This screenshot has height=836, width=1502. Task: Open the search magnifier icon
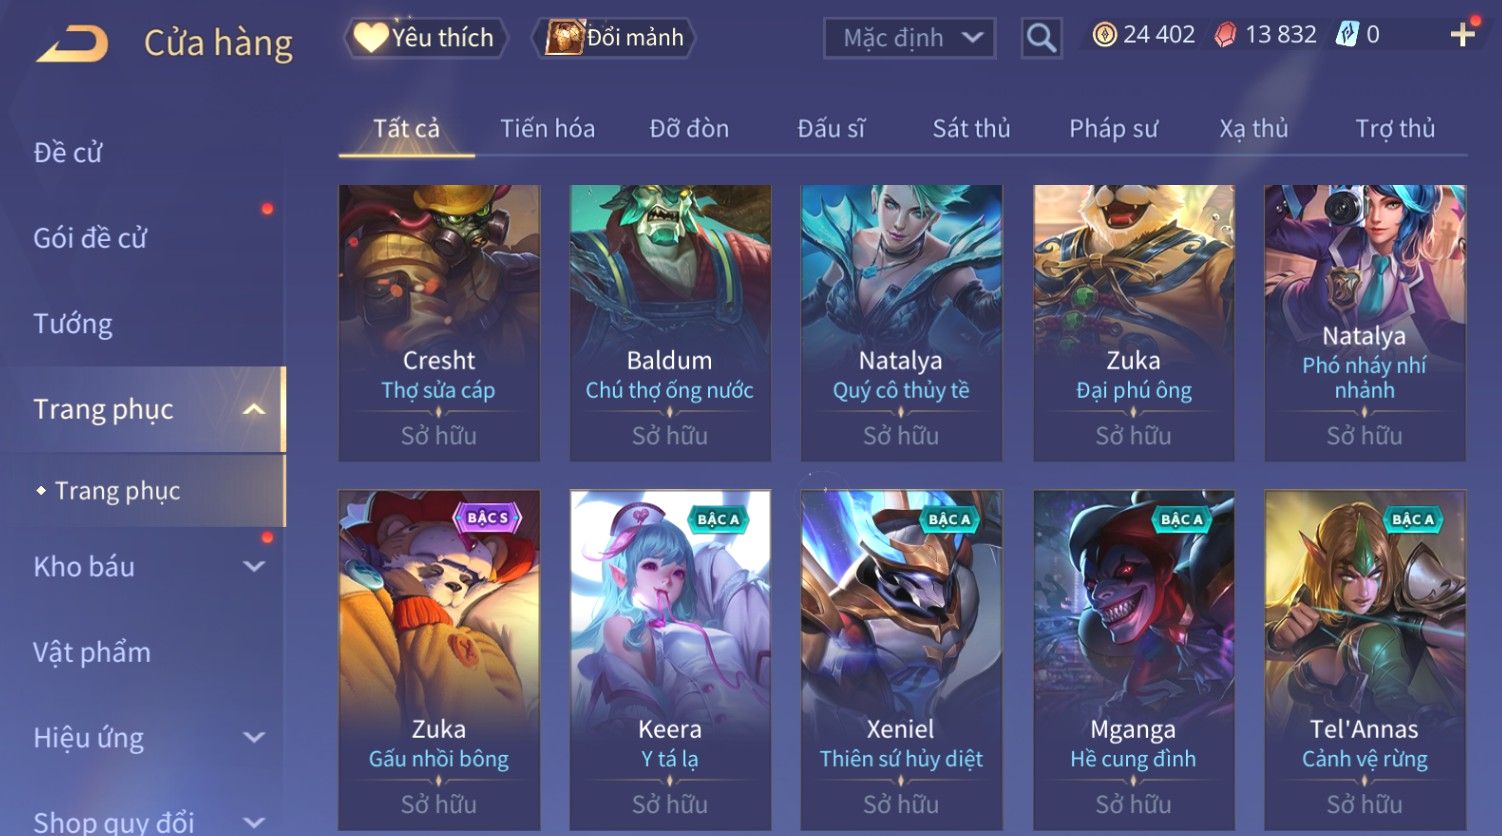click(1041, 39)
